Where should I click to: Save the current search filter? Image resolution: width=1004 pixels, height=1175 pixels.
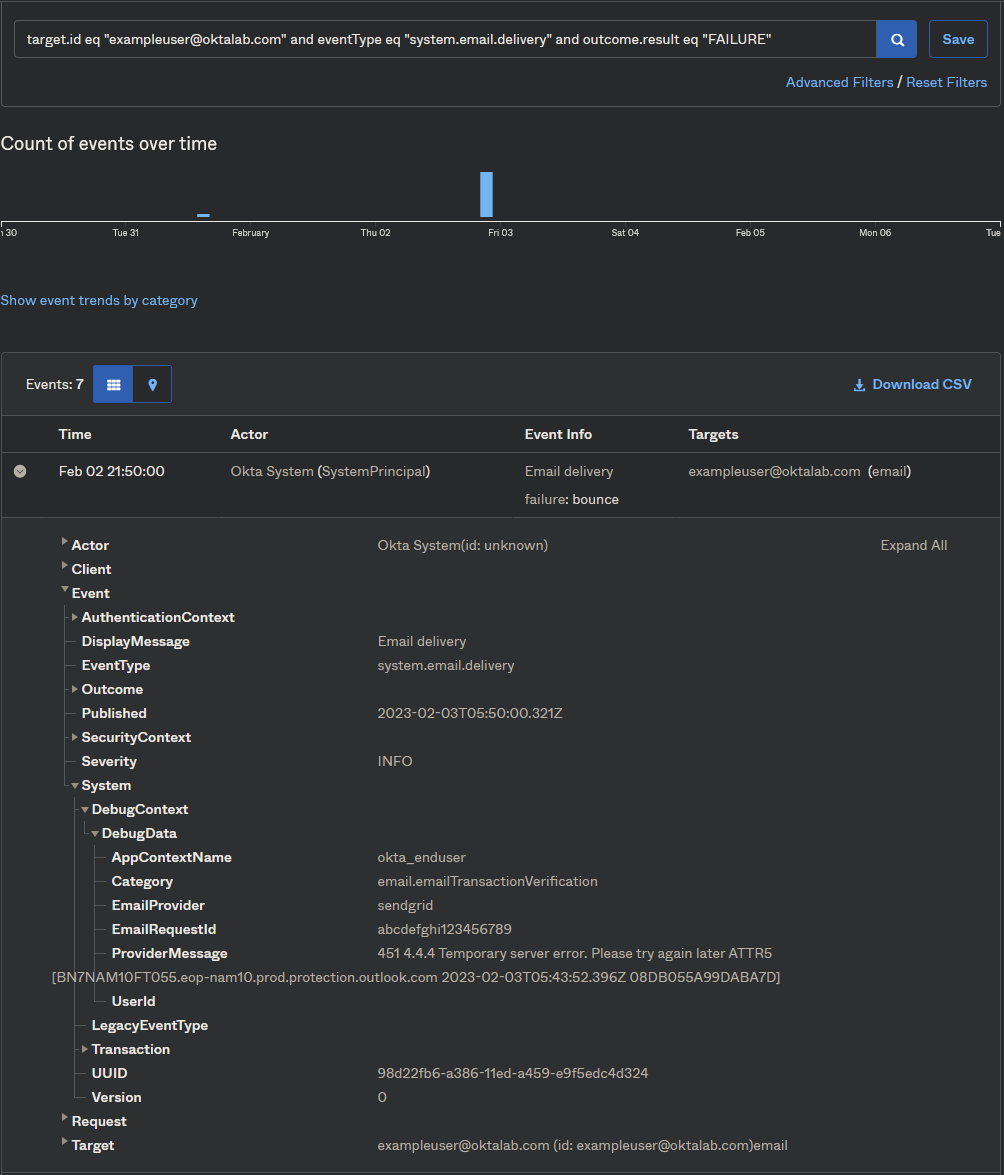(x=957, y=38)
